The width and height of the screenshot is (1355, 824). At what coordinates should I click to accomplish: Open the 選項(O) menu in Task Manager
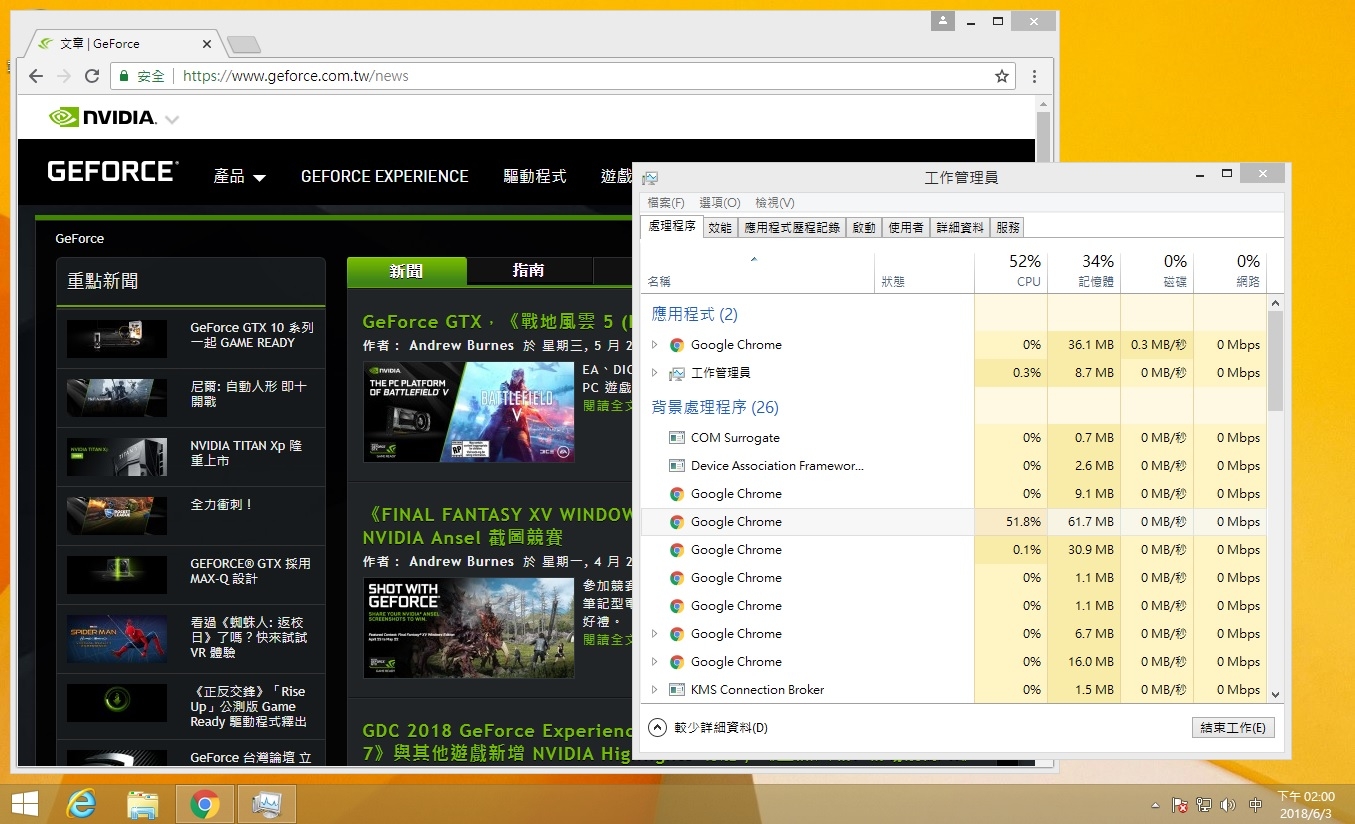click(720, 203)
